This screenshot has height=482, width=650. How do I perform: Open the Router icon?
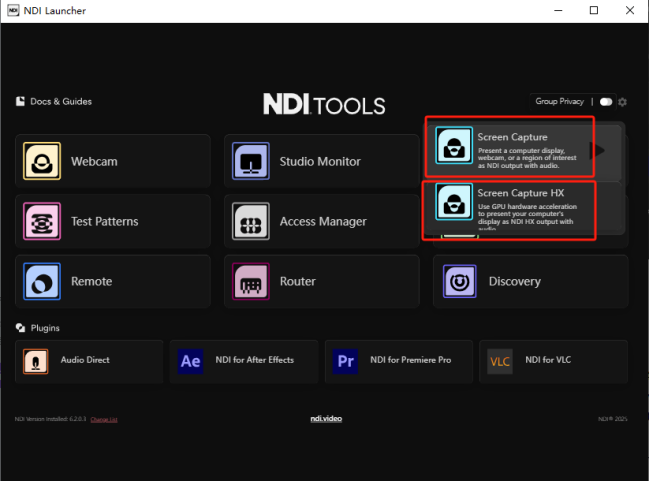[251, 281]
